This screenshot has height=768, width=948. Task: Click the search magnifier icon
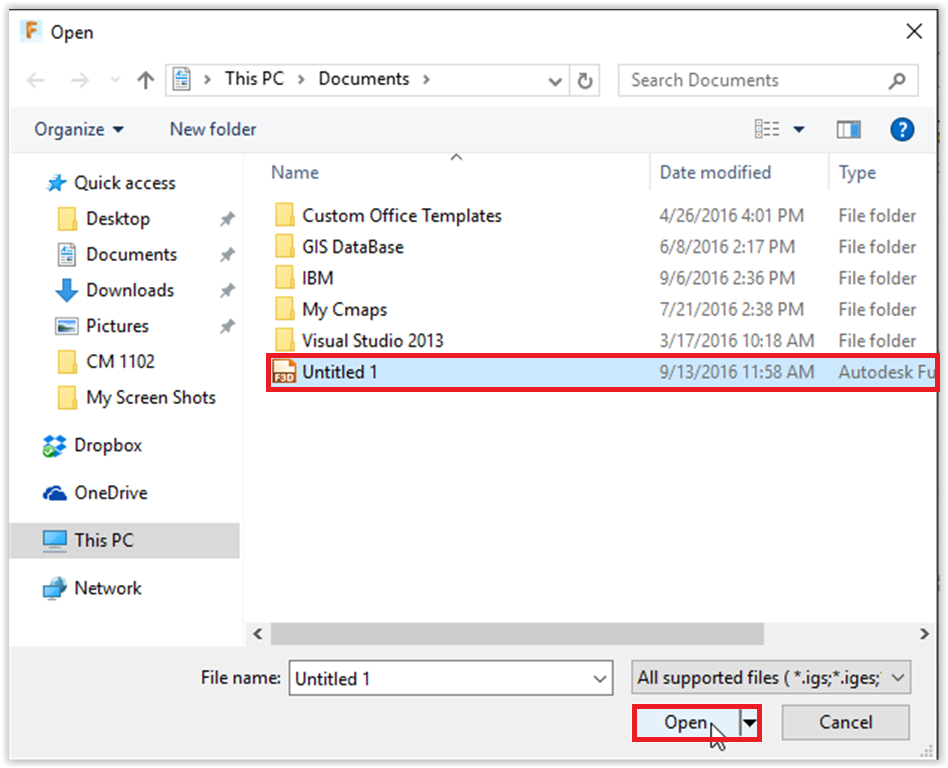pyautogui.click(x=897, y=81)
